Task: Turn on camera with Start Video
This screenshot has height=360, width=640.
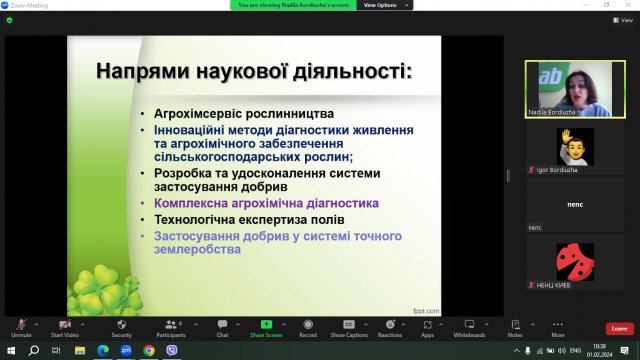Action: pos(64,329)
